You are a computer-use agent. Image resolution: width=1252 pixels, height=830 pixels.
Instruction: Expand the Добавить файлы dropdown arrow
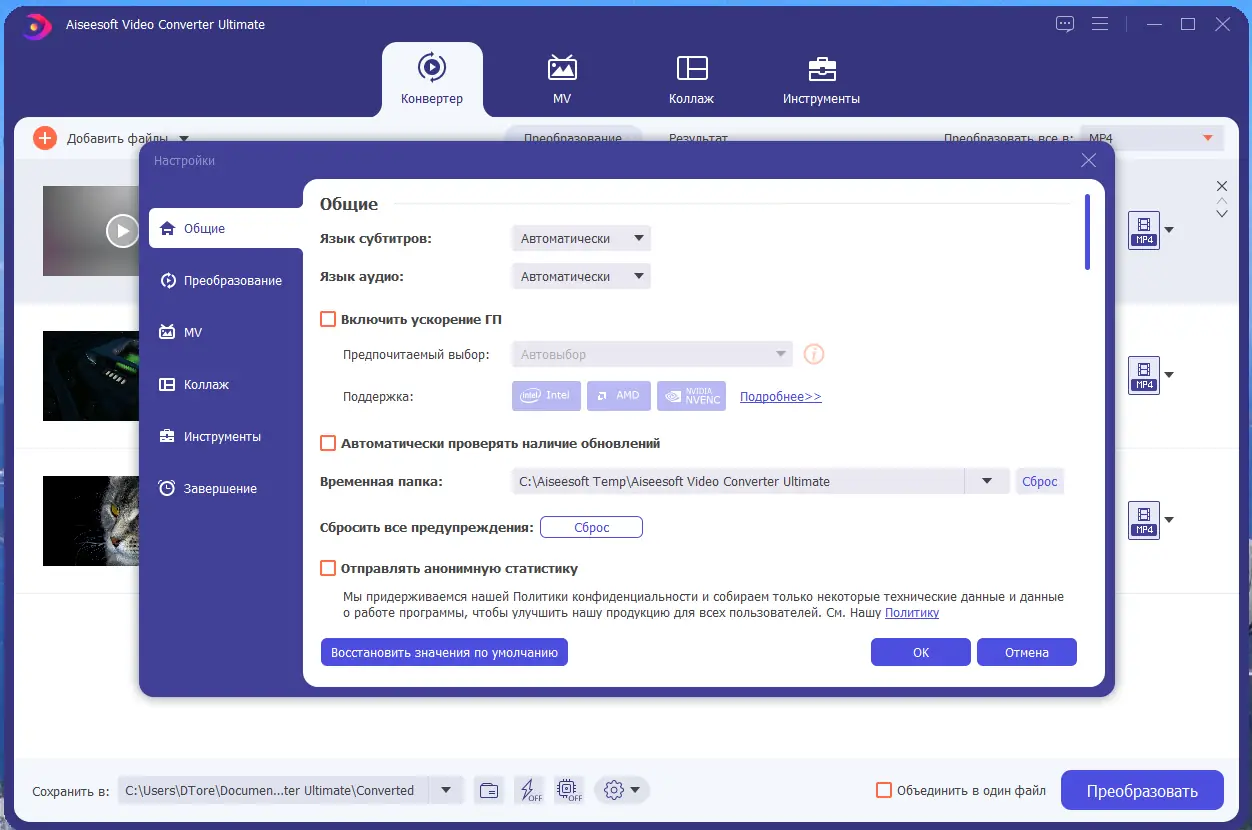[x=184, y=139]
